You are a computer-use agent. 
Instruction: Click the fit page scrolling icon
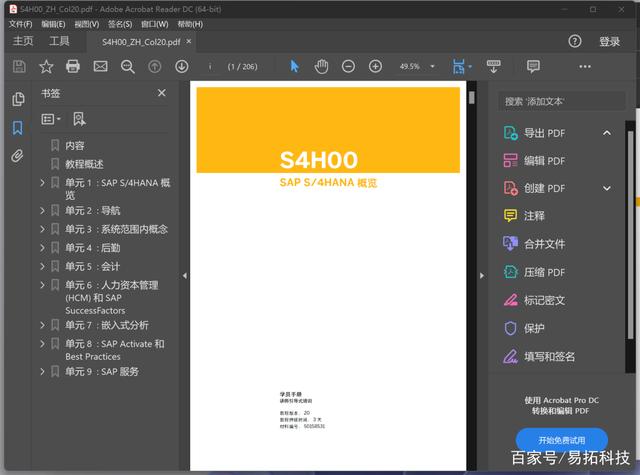pos(459,67)
